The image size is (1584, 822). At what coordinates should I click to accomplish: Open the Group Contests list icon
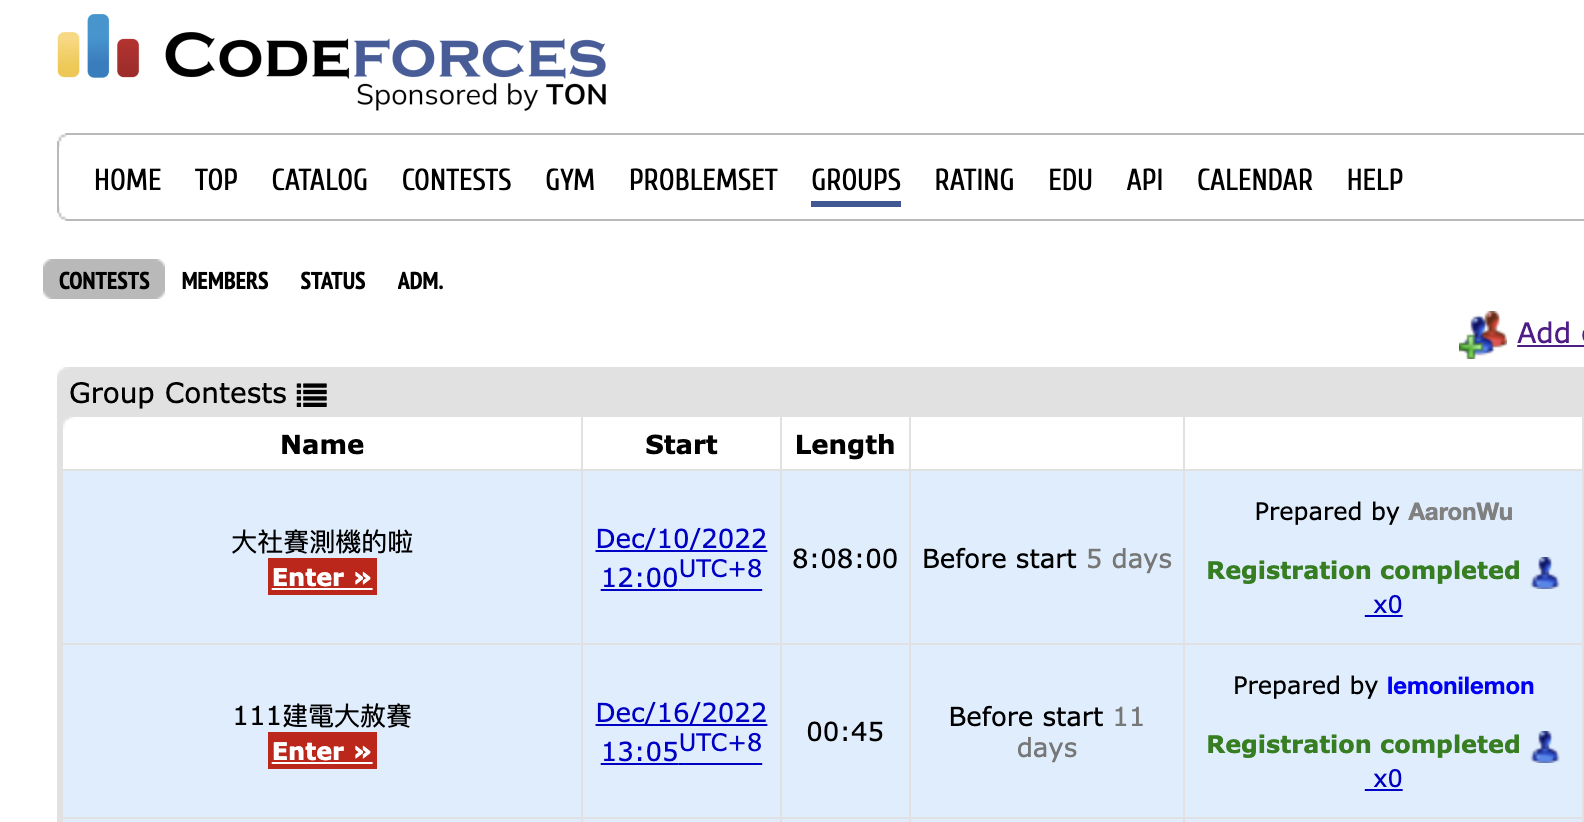312,395
